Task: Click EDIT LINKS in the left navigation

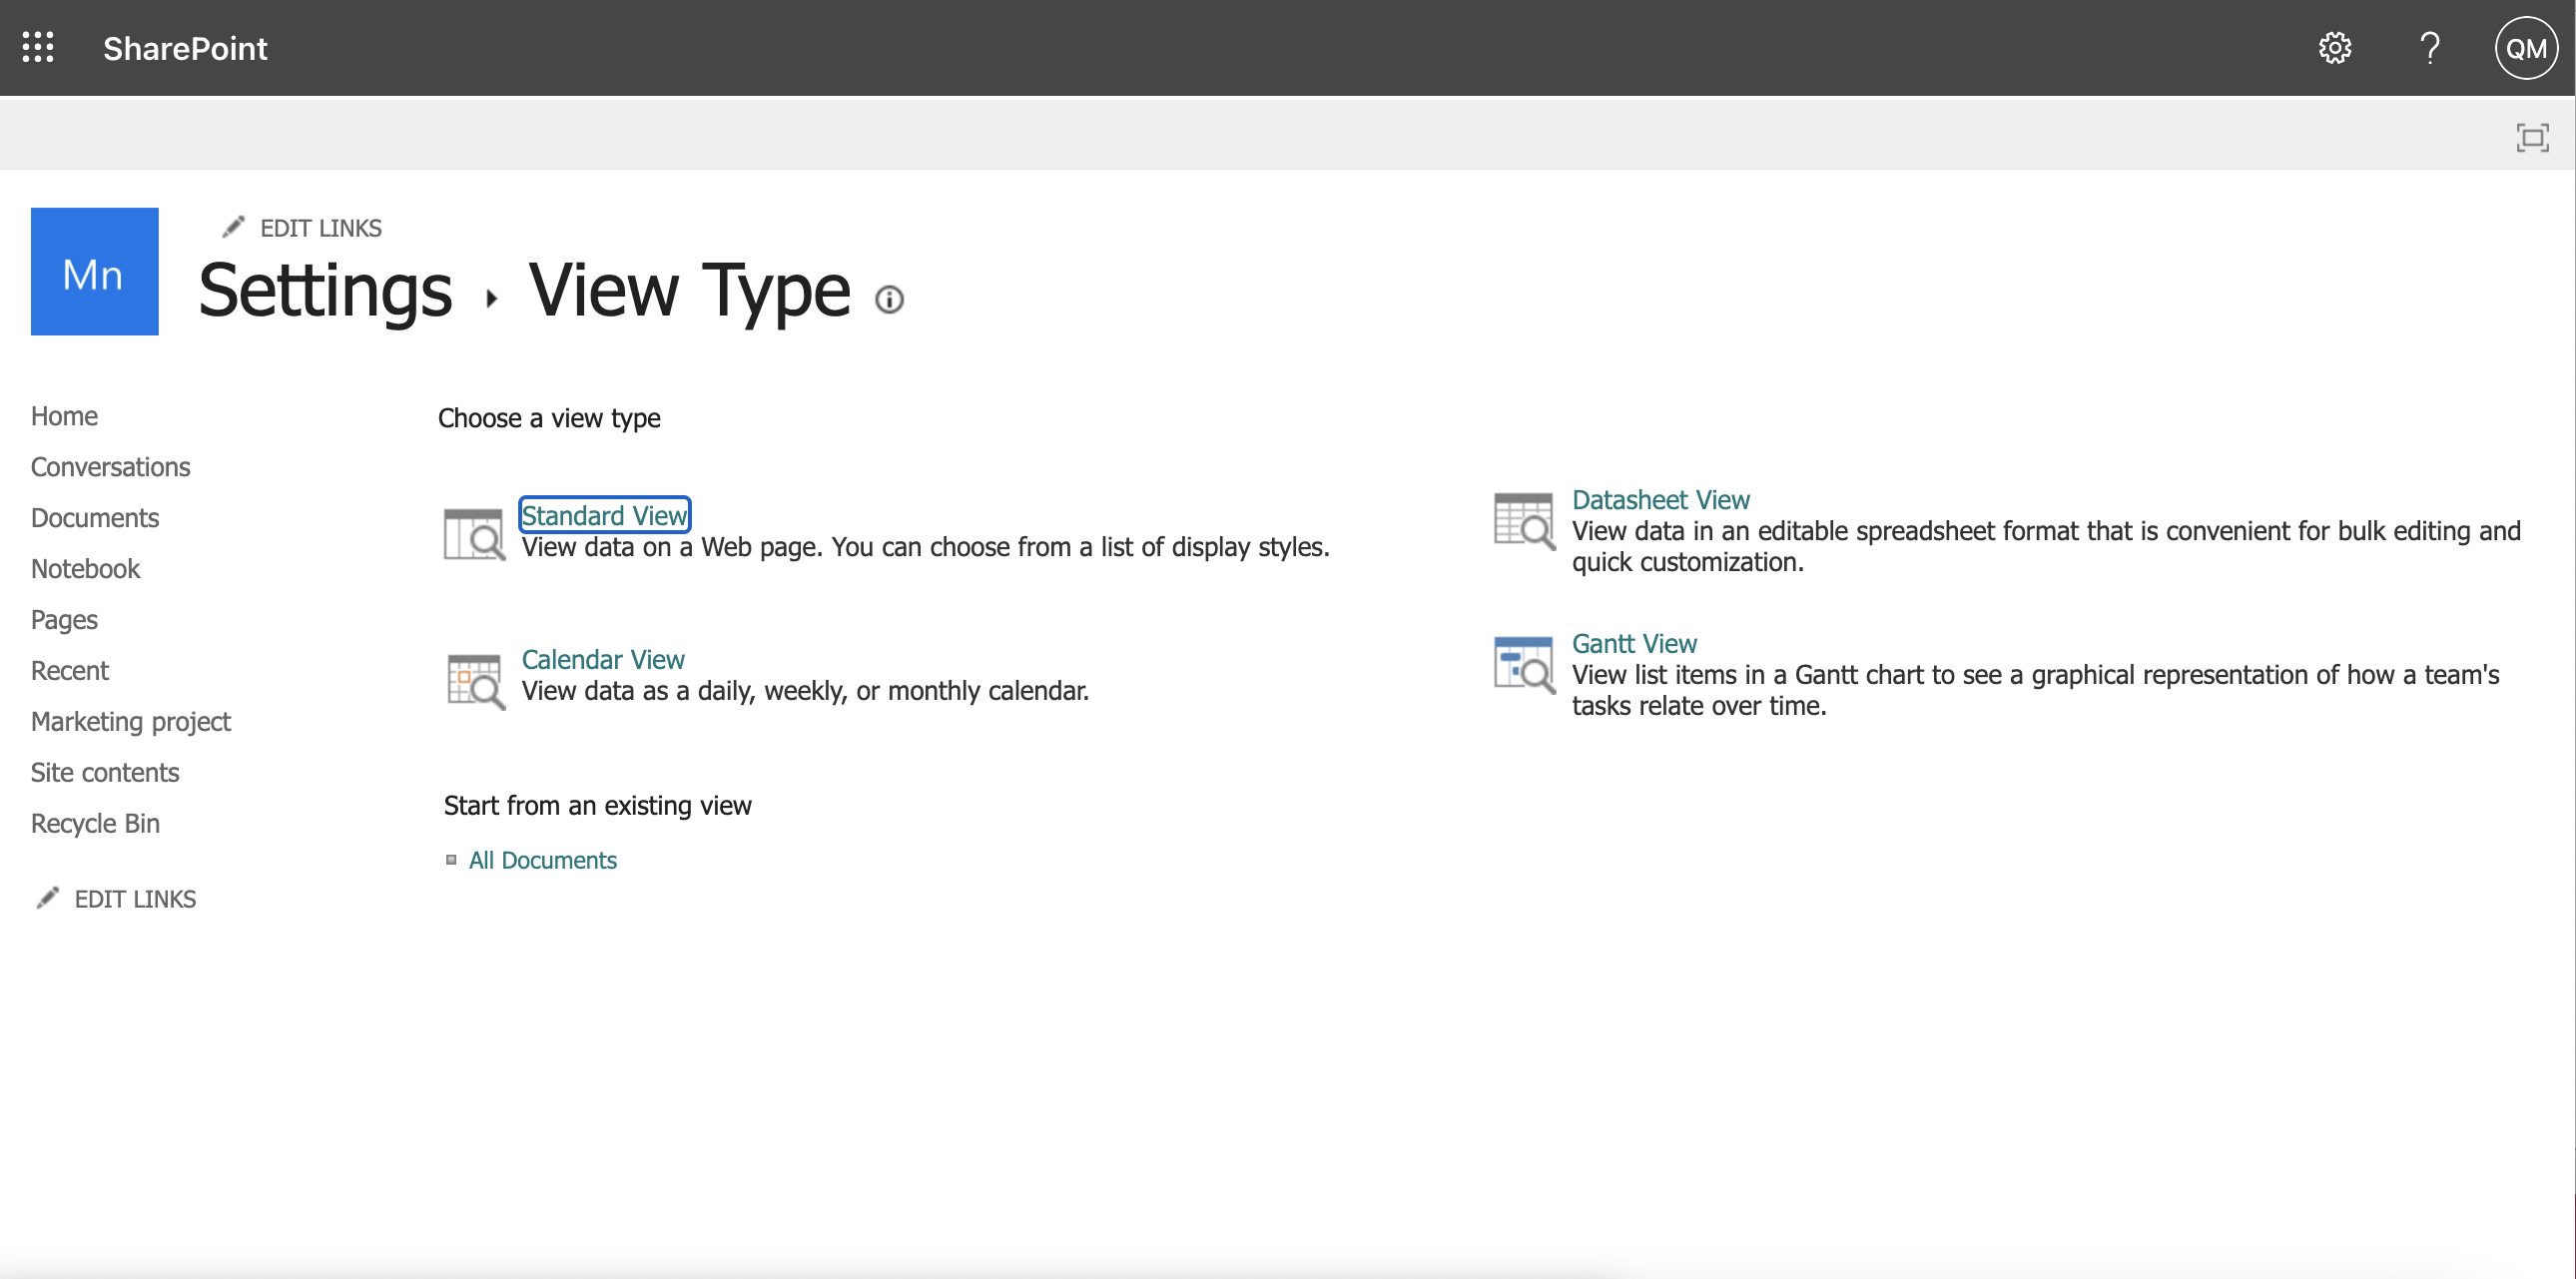Action: 135,899
